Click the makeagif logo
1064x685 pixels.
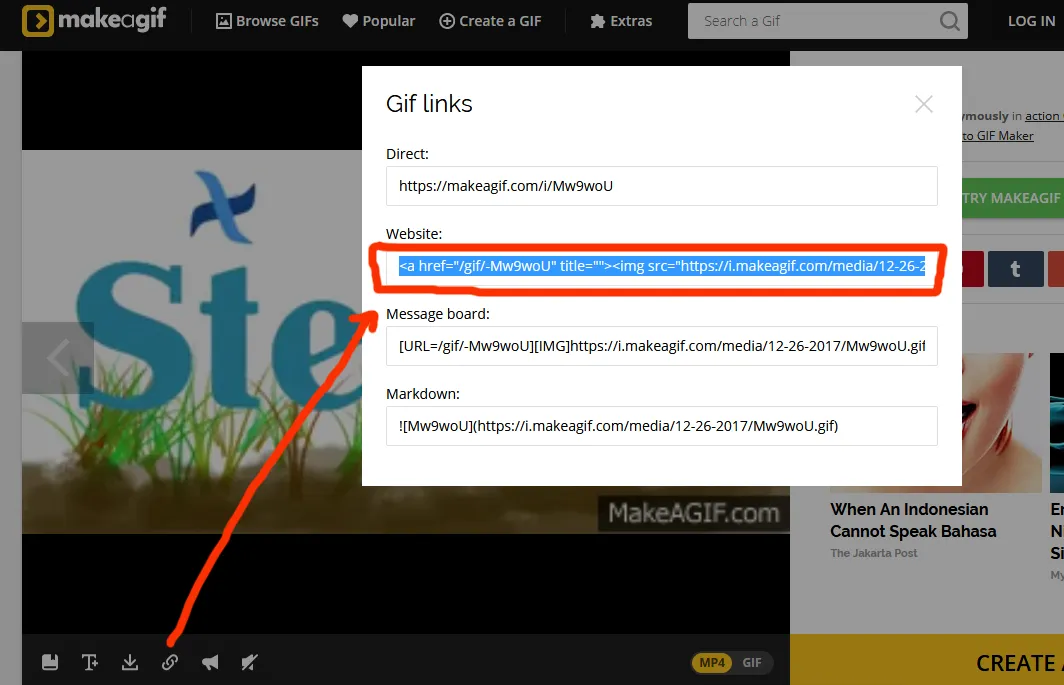pos(94,20)
